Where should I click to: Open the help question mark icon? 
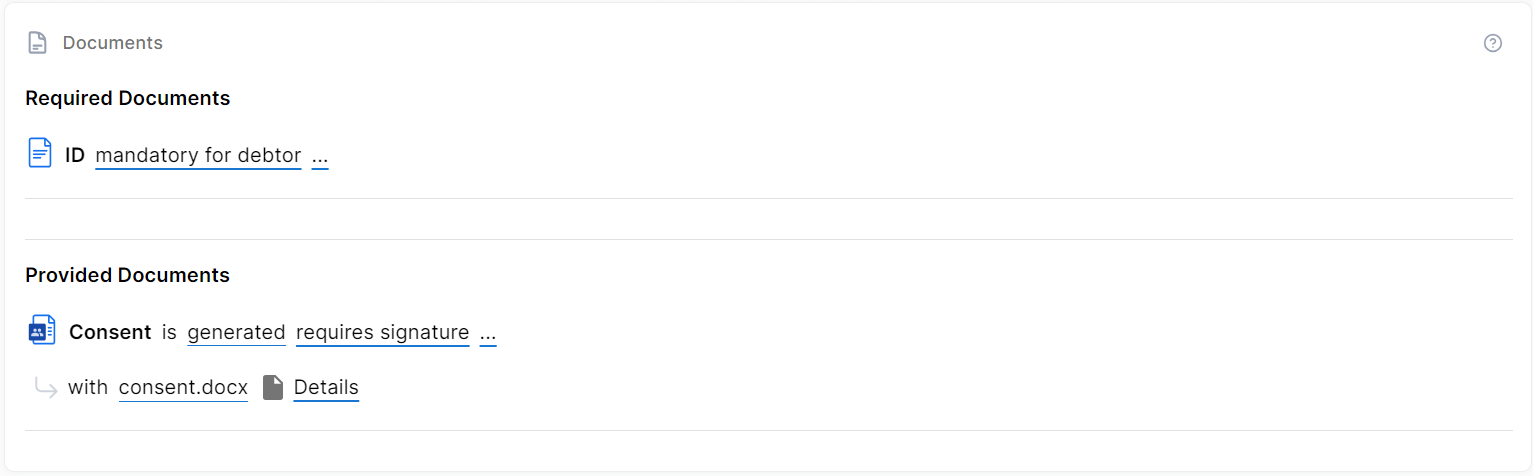click(x=1492, y=43)
